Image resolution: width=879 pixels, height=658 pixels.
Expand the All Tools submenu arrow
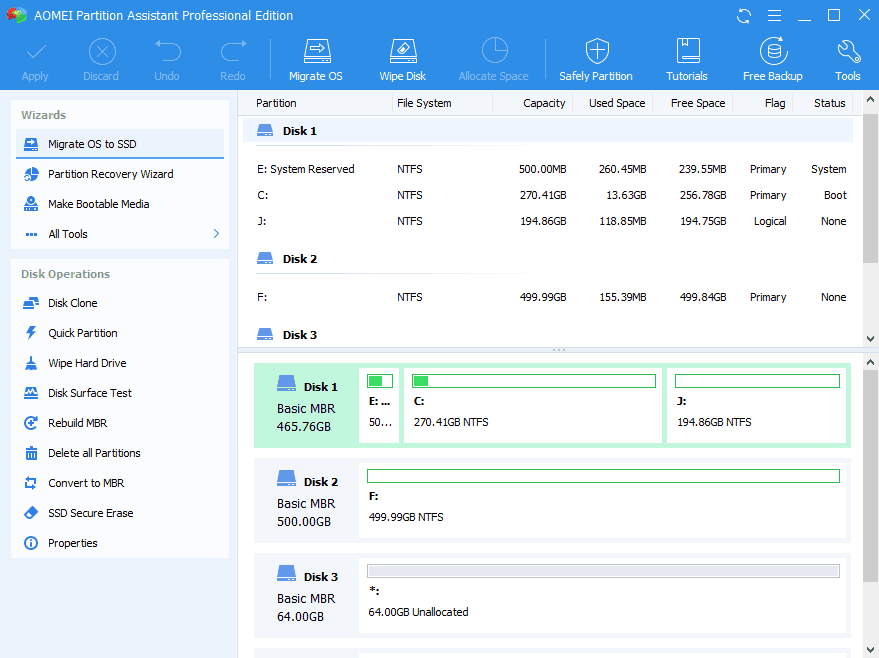(x=216, y=234)
